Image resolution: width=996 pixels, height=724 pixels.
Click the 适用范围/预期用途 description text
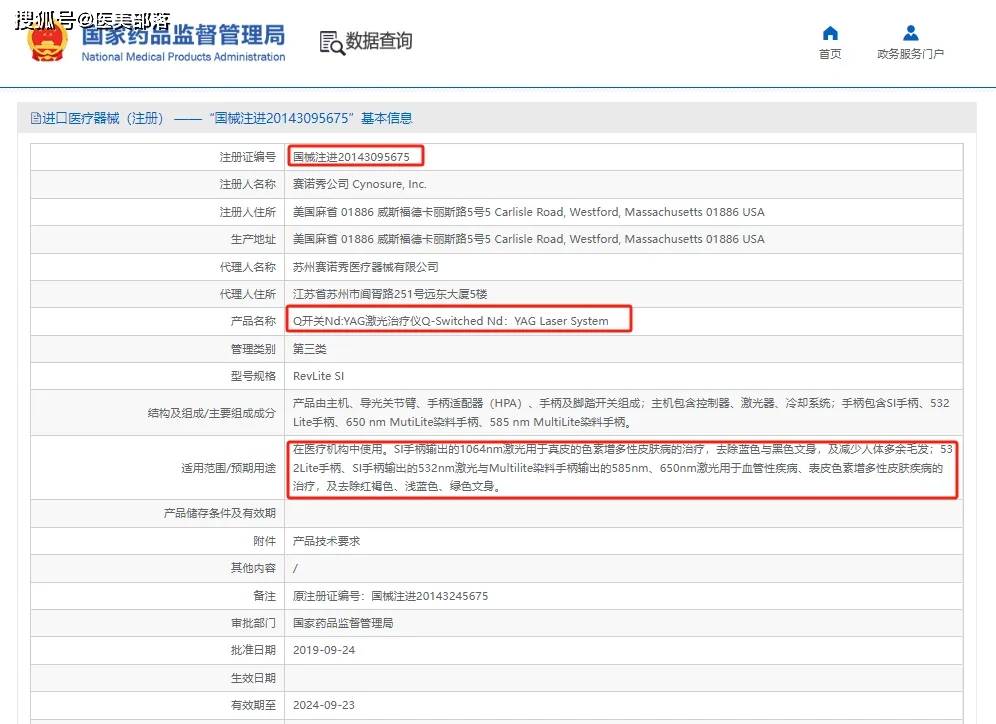point(622,467)
